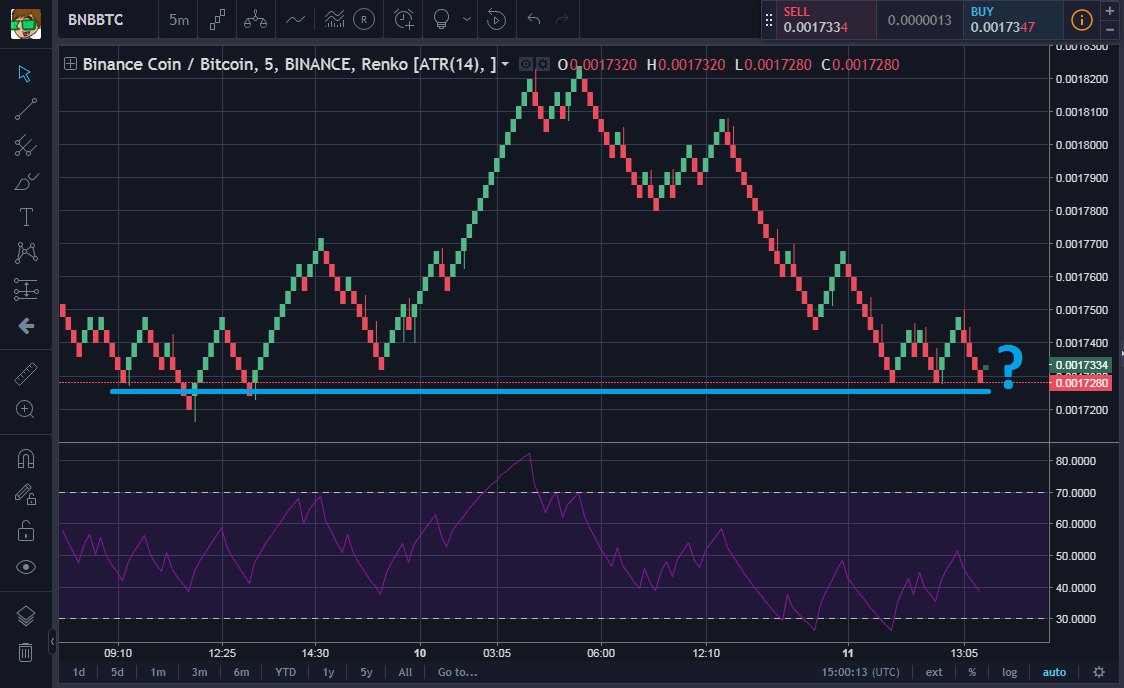Select the 1m time range
The image size is (1124, 688).
coord(158,672)
